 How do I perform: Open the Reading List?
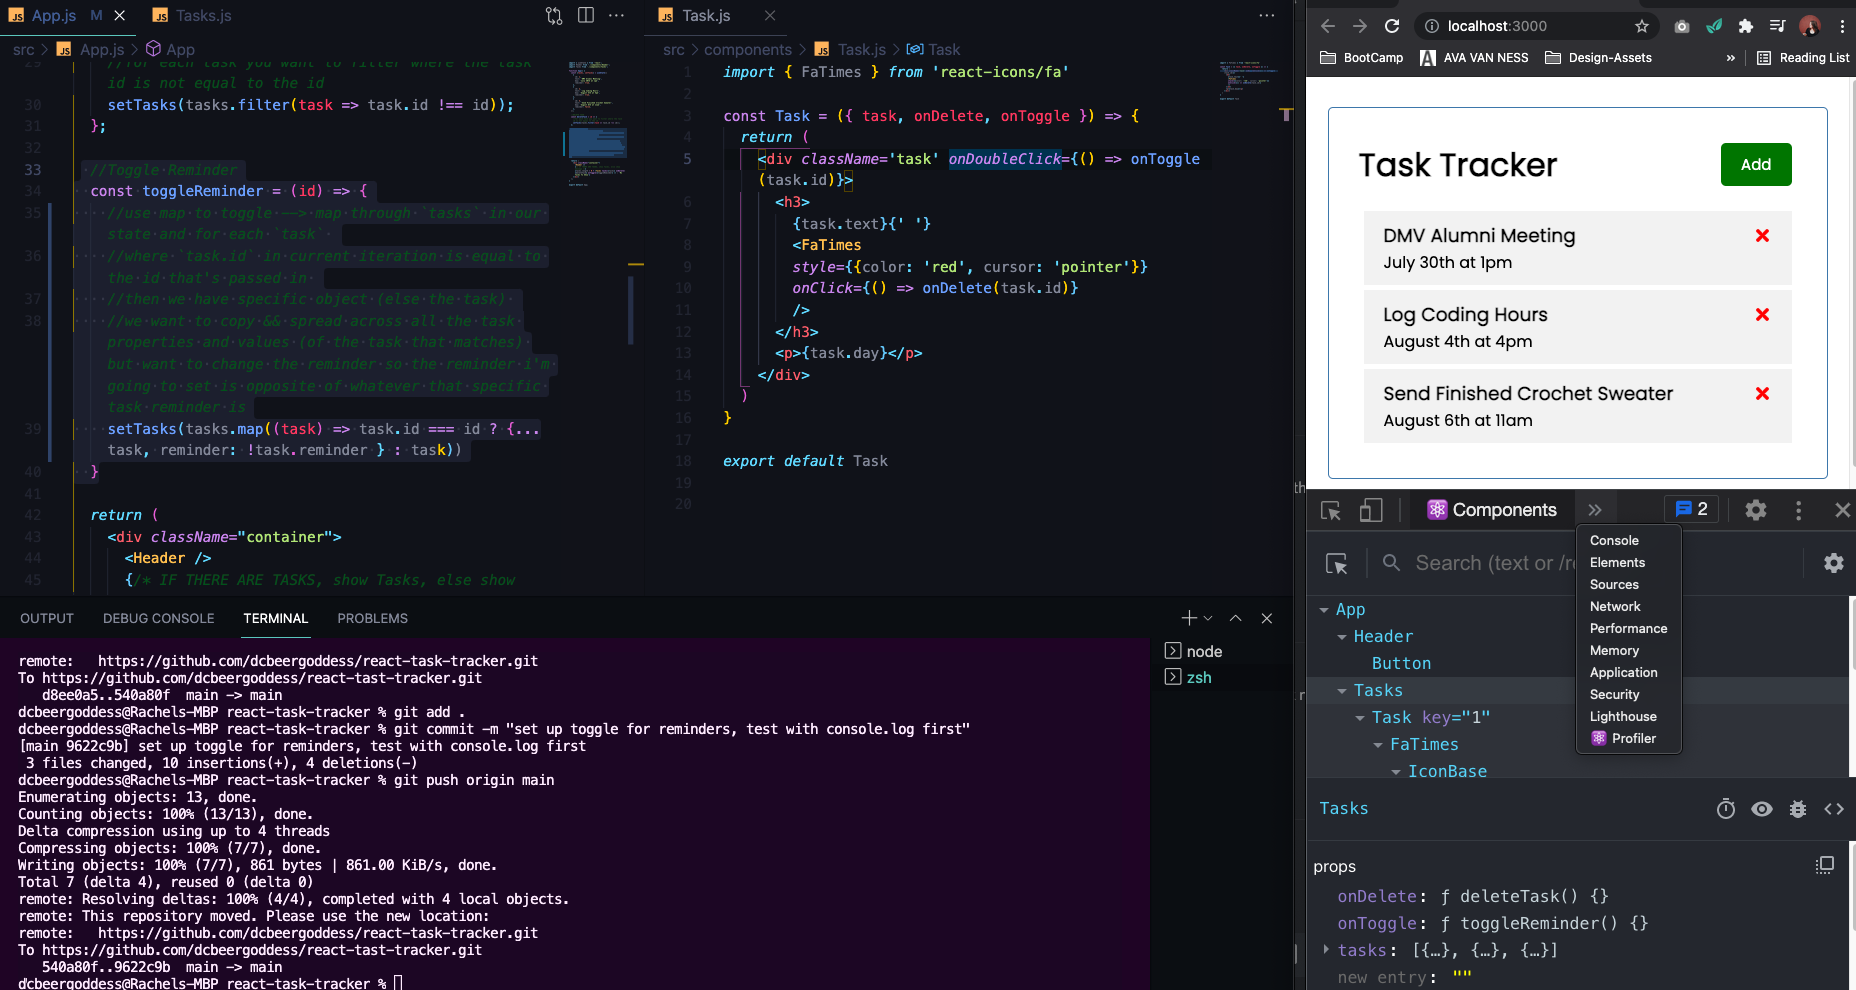pyautogui.click(x=1803, y=58)
